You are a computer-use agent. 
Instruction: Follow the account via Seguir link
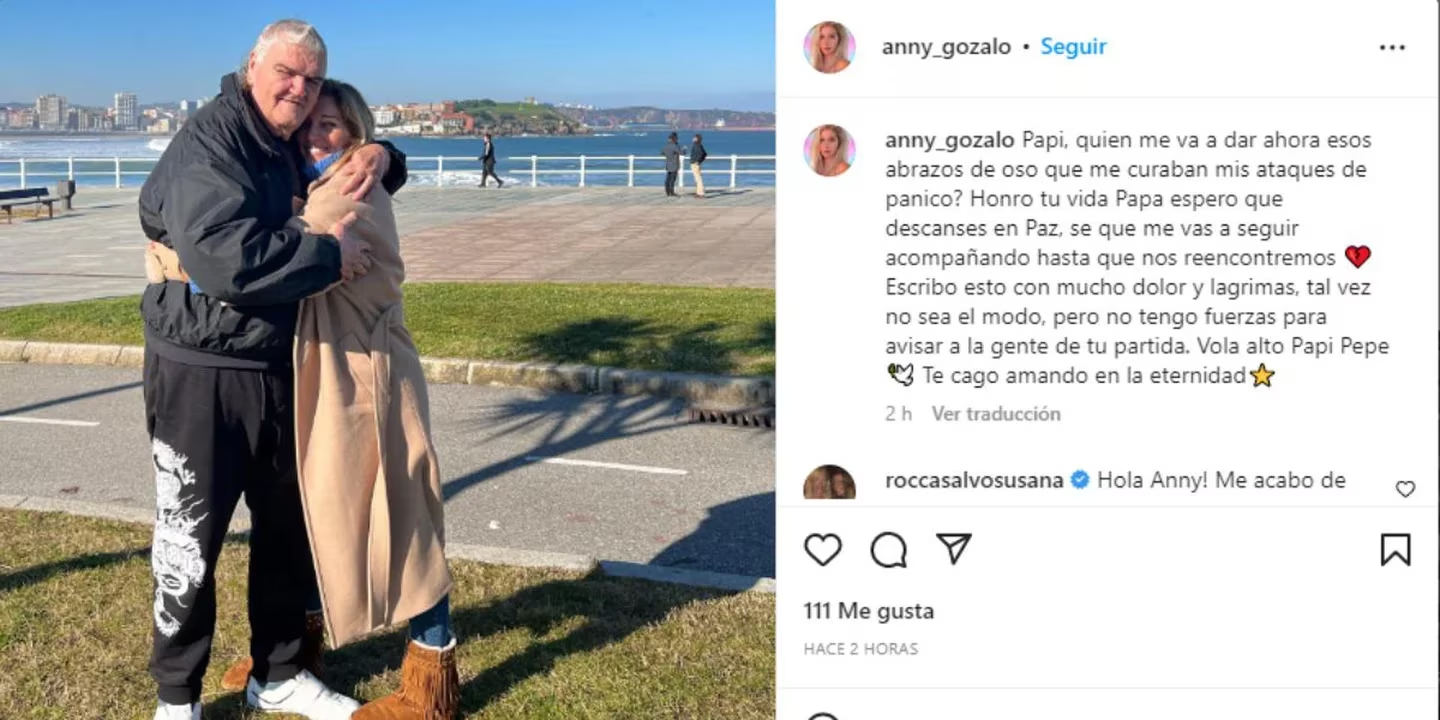pyautogui.click(x=1073, y=47)
